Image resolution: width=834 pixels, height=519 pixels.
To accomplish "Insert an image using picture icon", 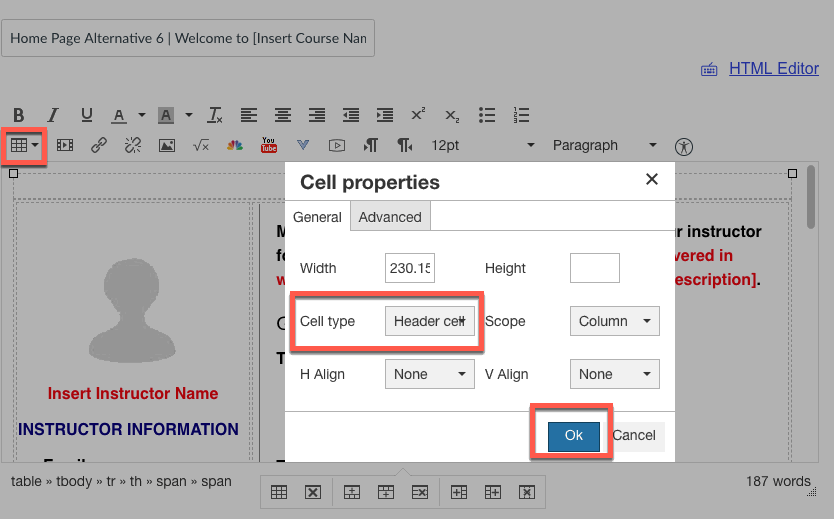I will pyautogui.click(x=167, y=145).
